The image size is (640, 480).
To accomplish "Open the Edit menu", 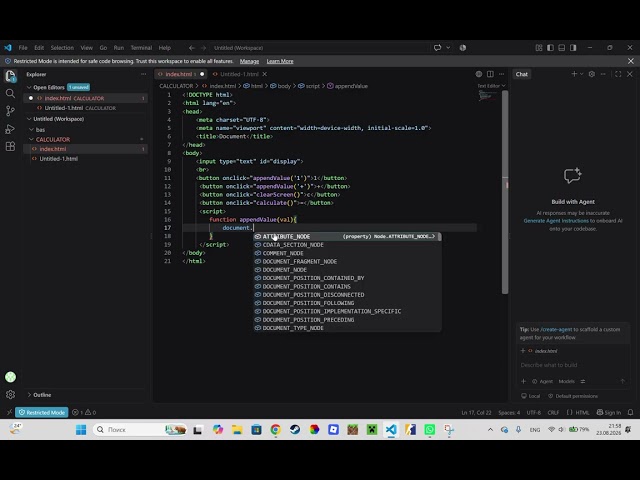I will click(39, 48).
